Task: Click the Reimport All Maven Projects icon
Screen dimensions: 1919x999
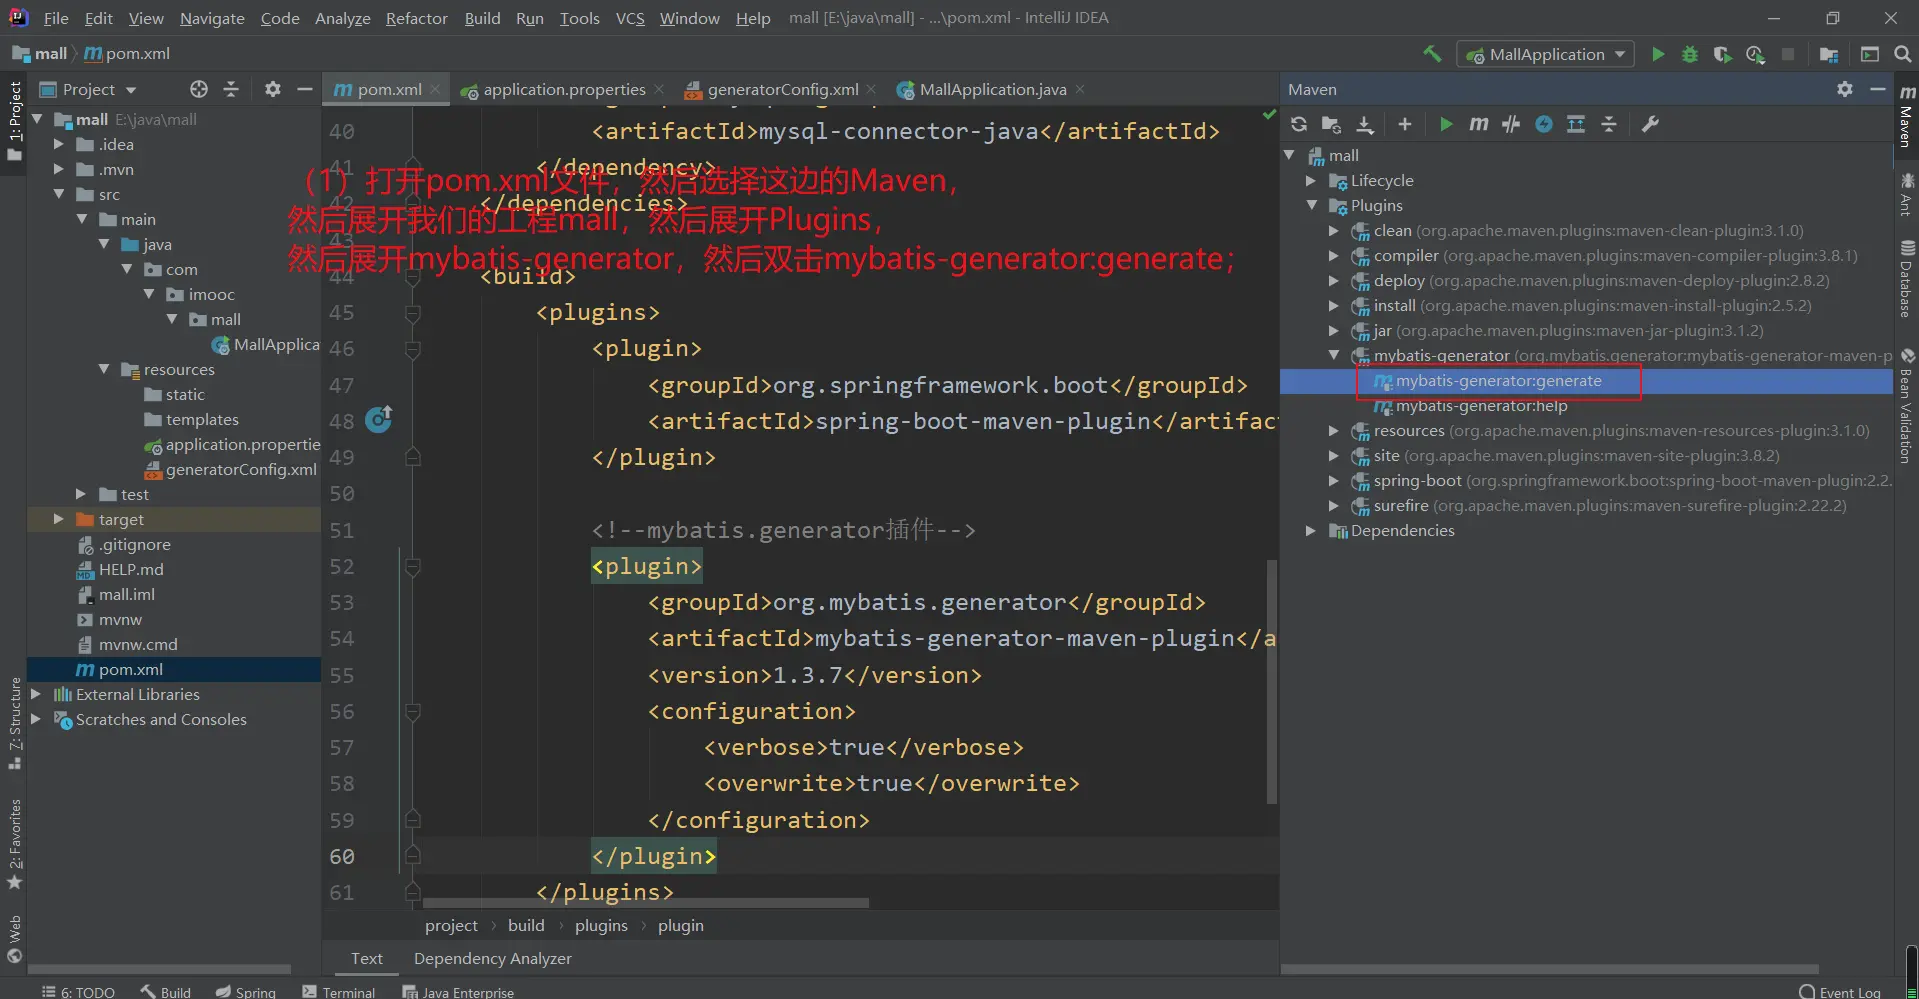Action: coord(1298,124)
